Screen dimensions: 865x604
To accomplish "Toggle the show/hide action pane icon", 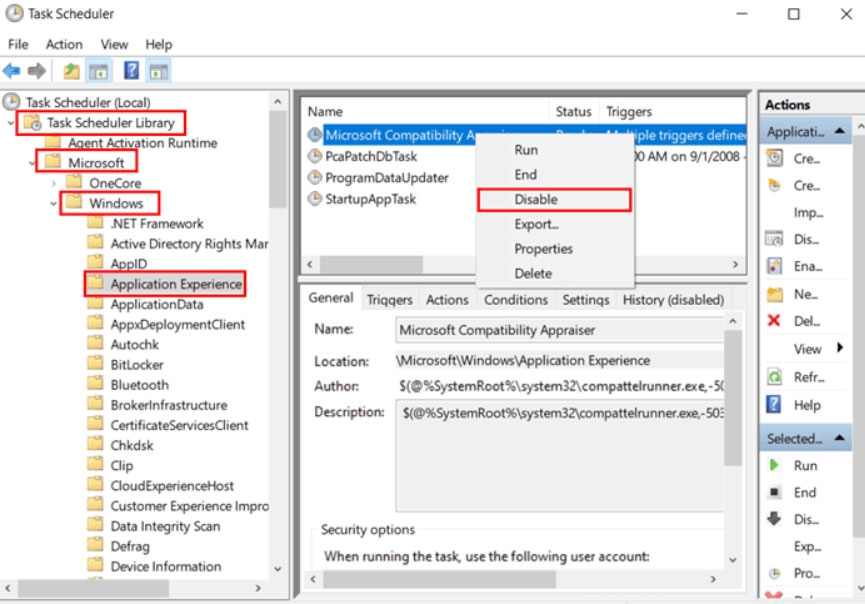I will tap(159, 71).
